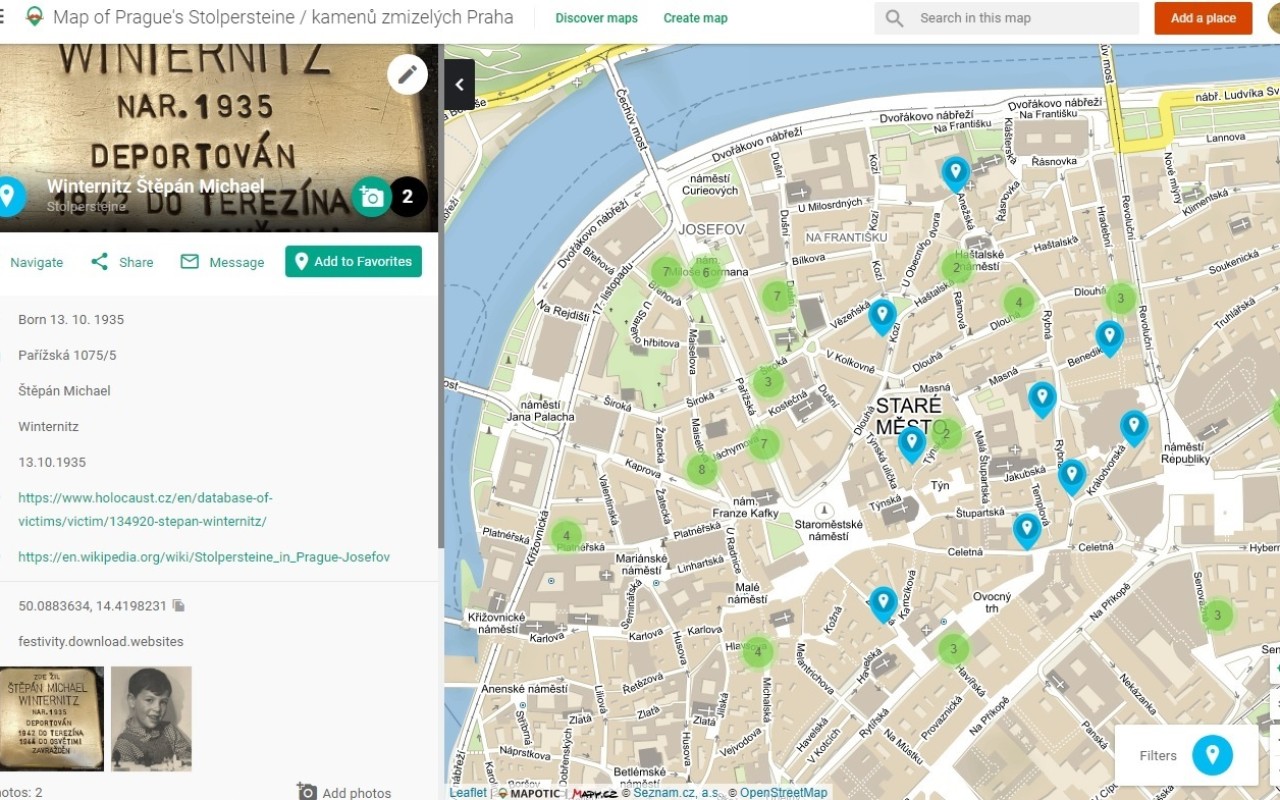Image resolution: width=1280 pixels, height=800 pixels.
Task: Select blue marker near Anežská street
Action: [956, 174]
